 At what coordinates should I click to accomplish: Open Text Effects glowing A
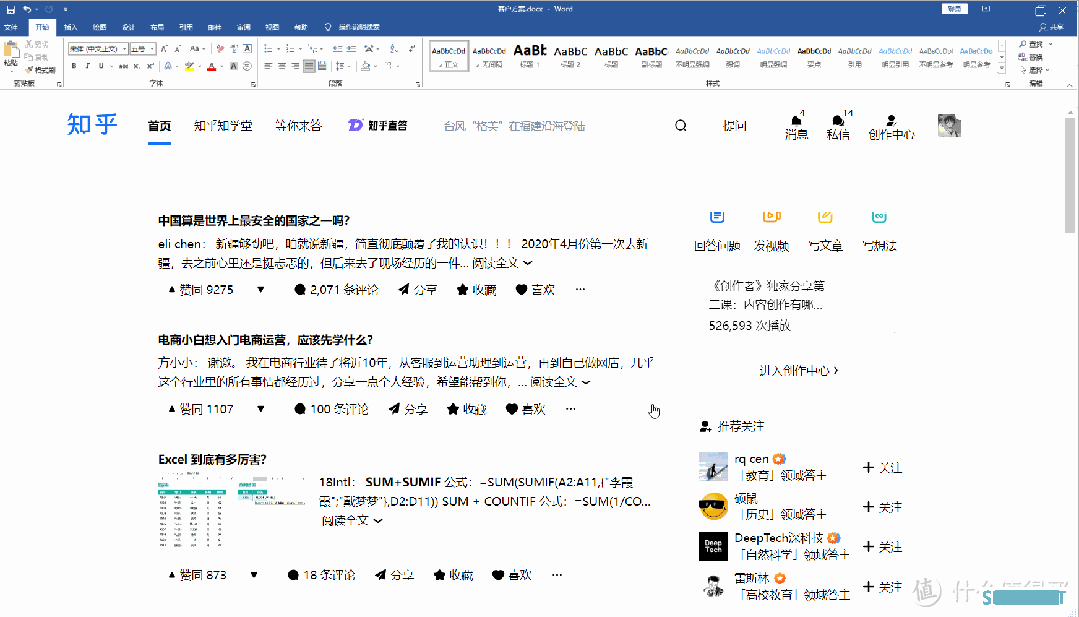click(168, 66)
